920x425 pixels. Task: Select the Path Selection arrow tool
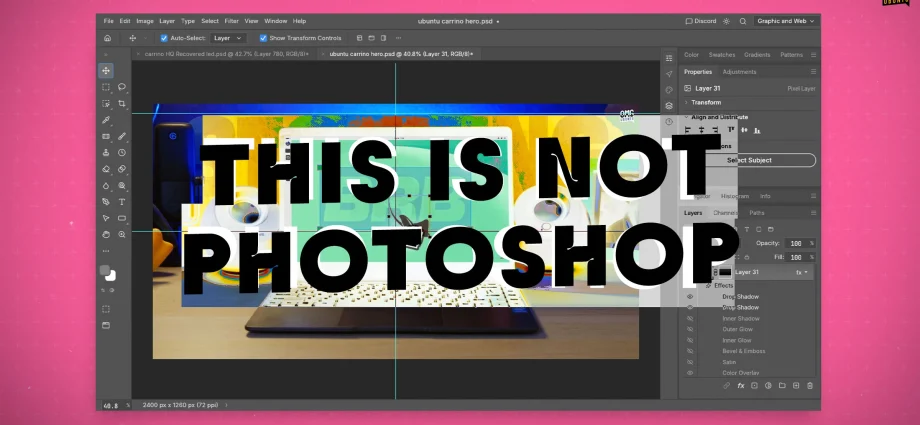106,218
